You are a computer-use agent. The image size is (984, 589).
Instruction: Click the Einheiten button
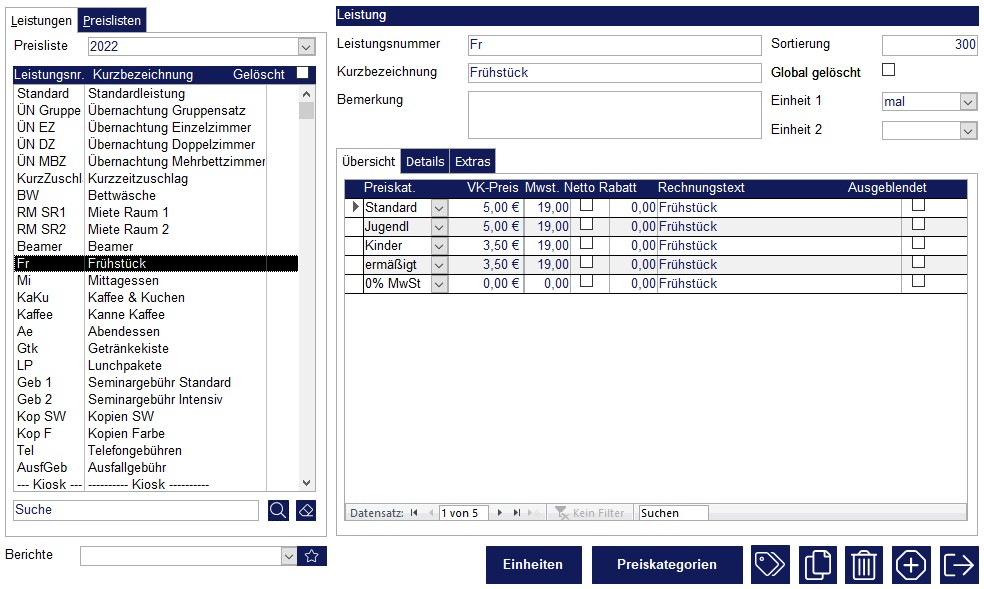coord(533,564)
